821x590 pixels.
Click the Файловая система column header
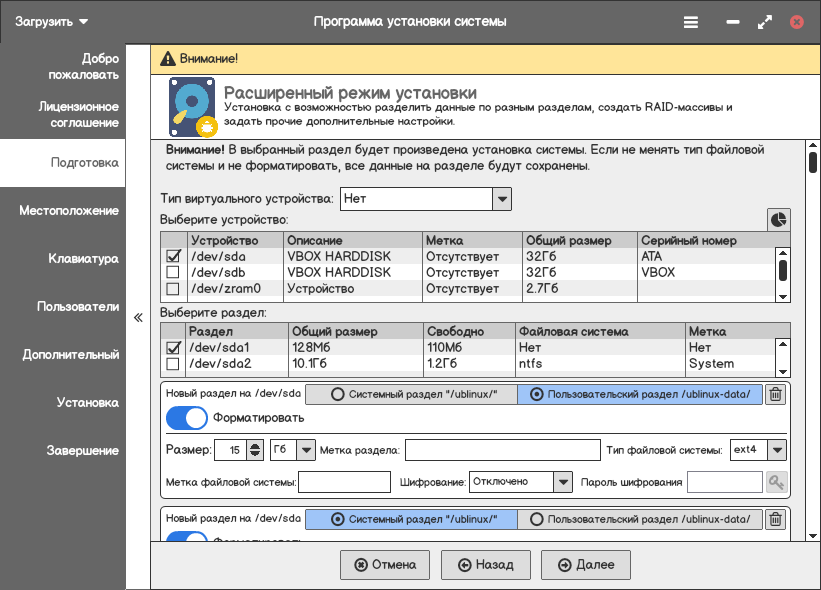pyautogui.click(x=601, y=331)
